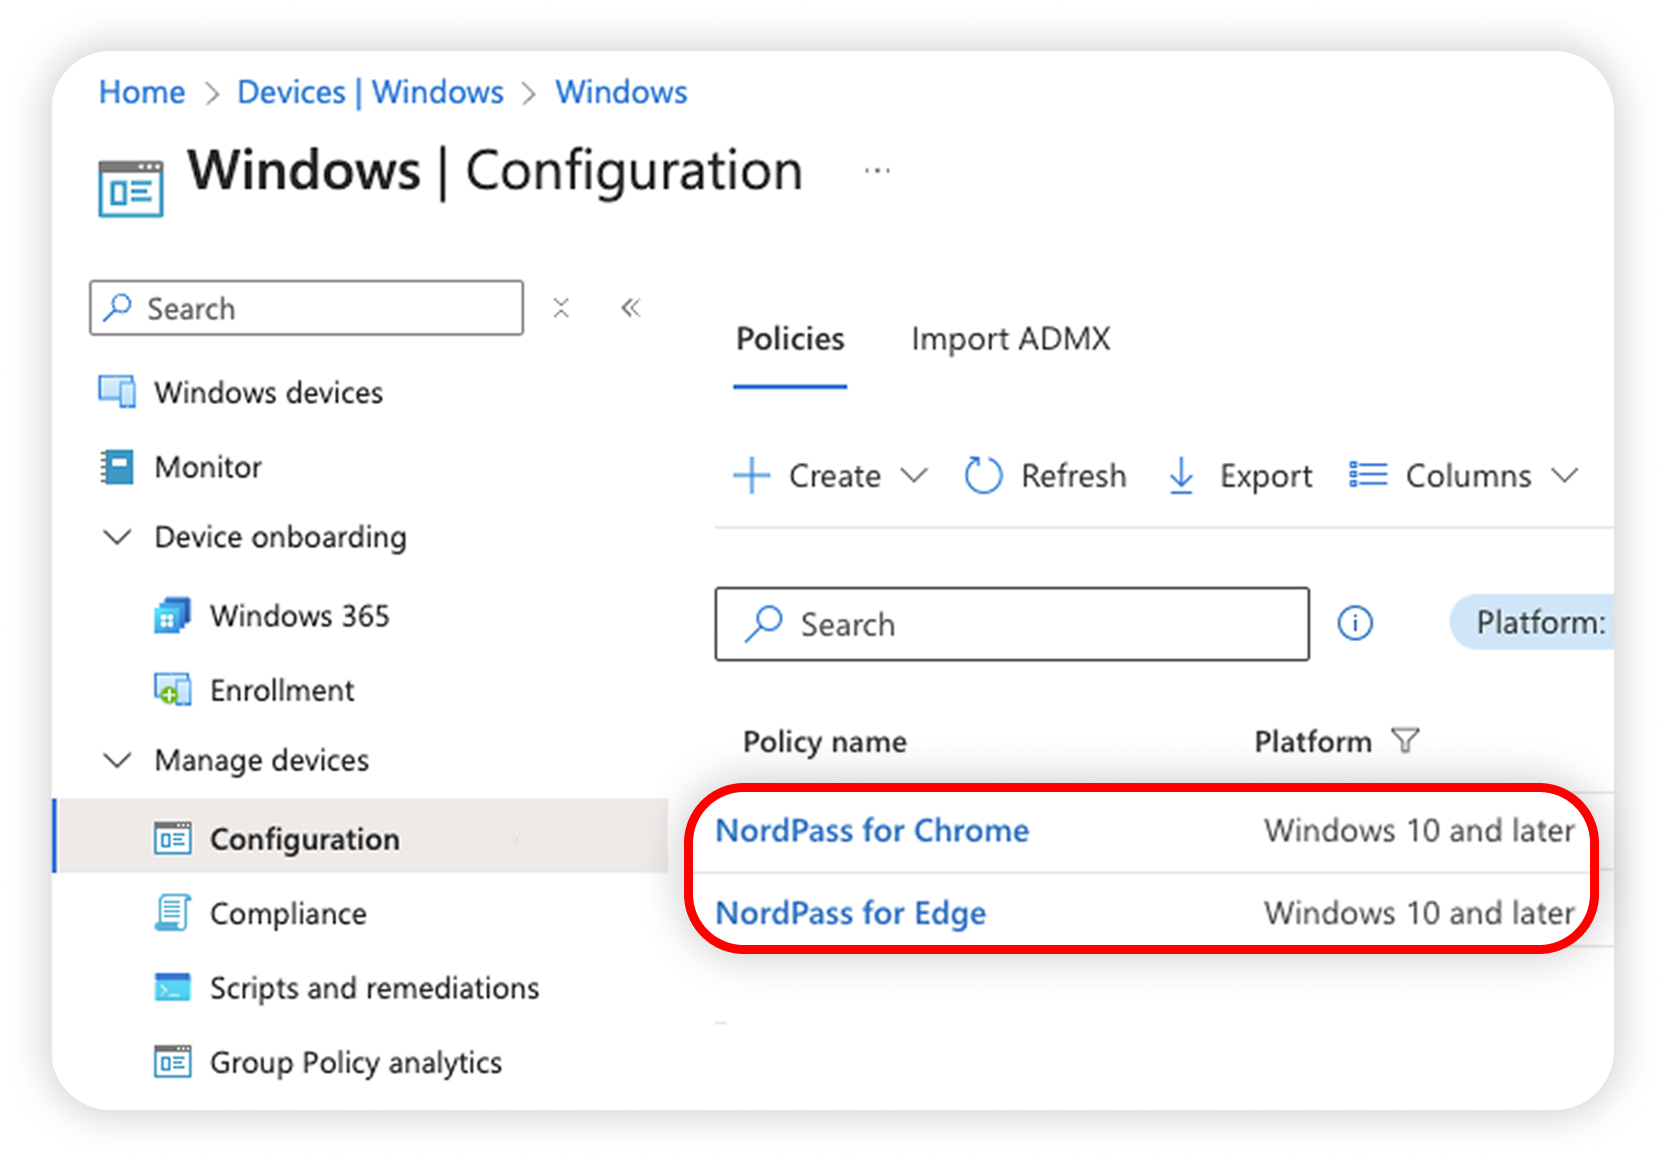Open the ellipsis menu beside the Configuration title

(x=877, y=171)
